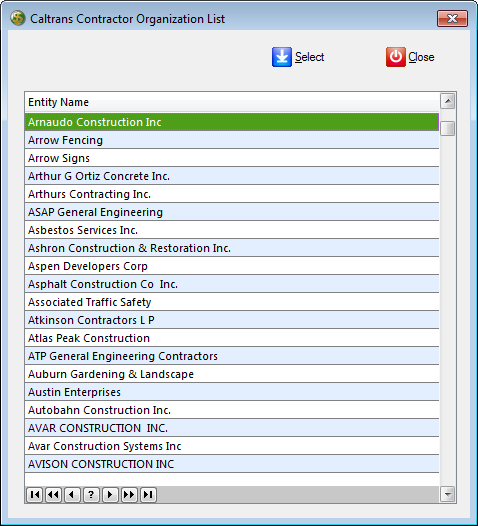Go to next page double-arrow icon
This screenshot has width=478, height=526.
pyautogui.click(x=129, y=495)
